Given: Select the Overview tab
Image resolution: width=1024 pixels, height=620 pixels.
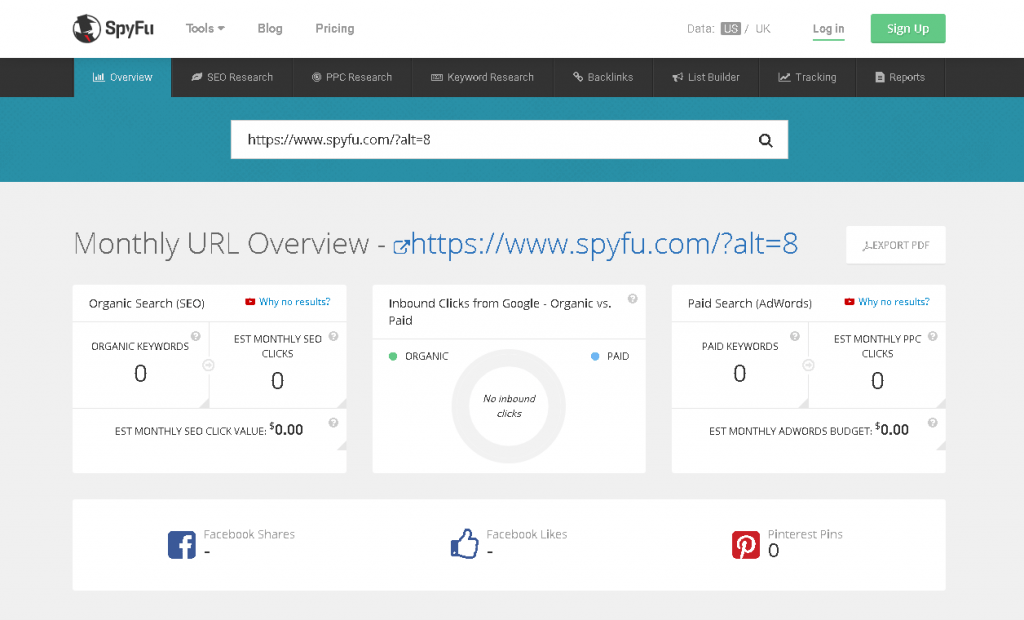Looking at the screenshot, I should point(122,77).
